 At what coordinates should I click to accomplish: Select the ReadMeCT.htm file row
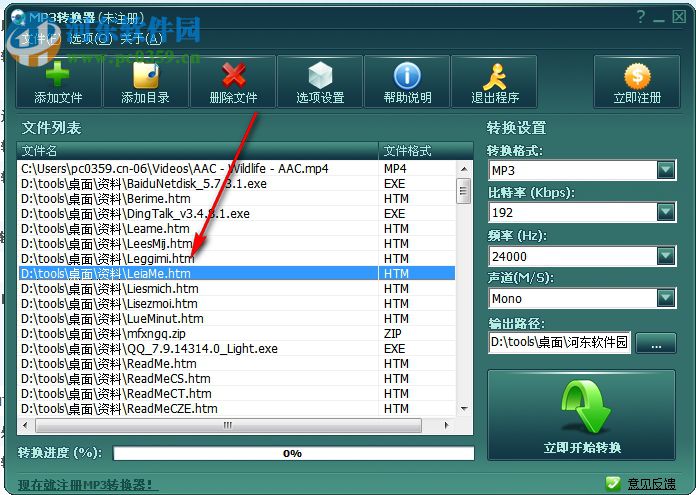click(x=237, y=394)
